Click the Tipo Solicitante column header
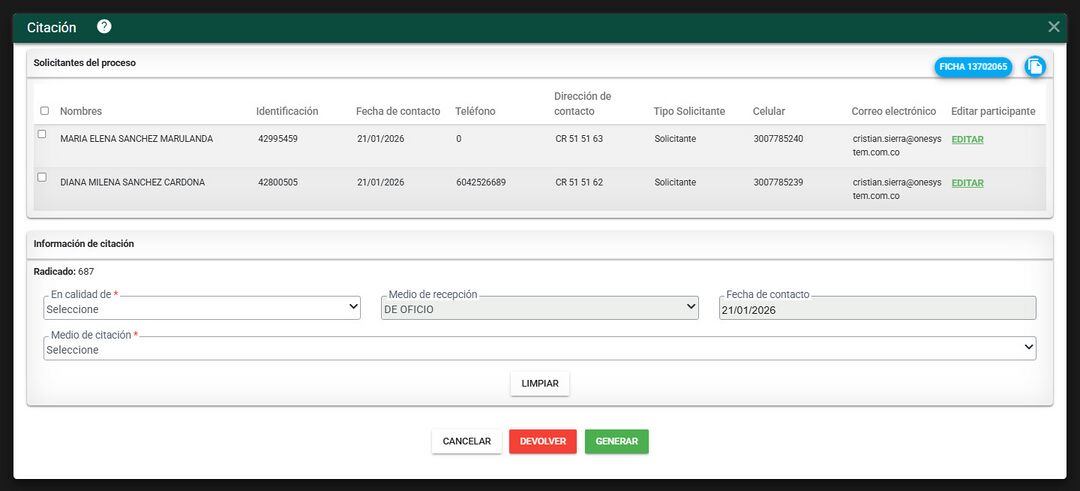 [x=689, y=111]
